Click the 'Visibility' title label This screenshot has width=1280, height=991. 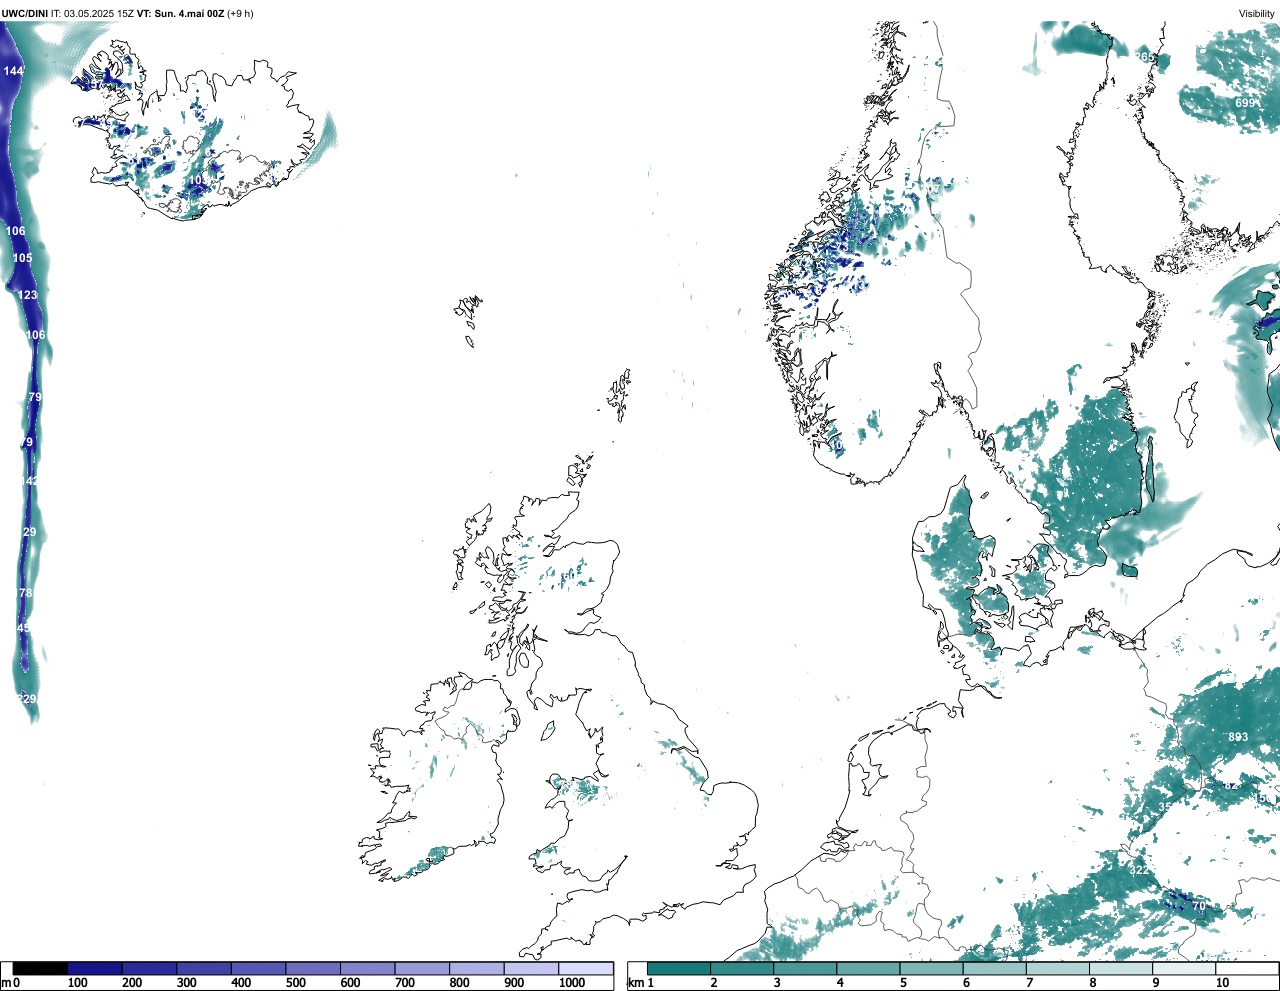click(1257, 14)
